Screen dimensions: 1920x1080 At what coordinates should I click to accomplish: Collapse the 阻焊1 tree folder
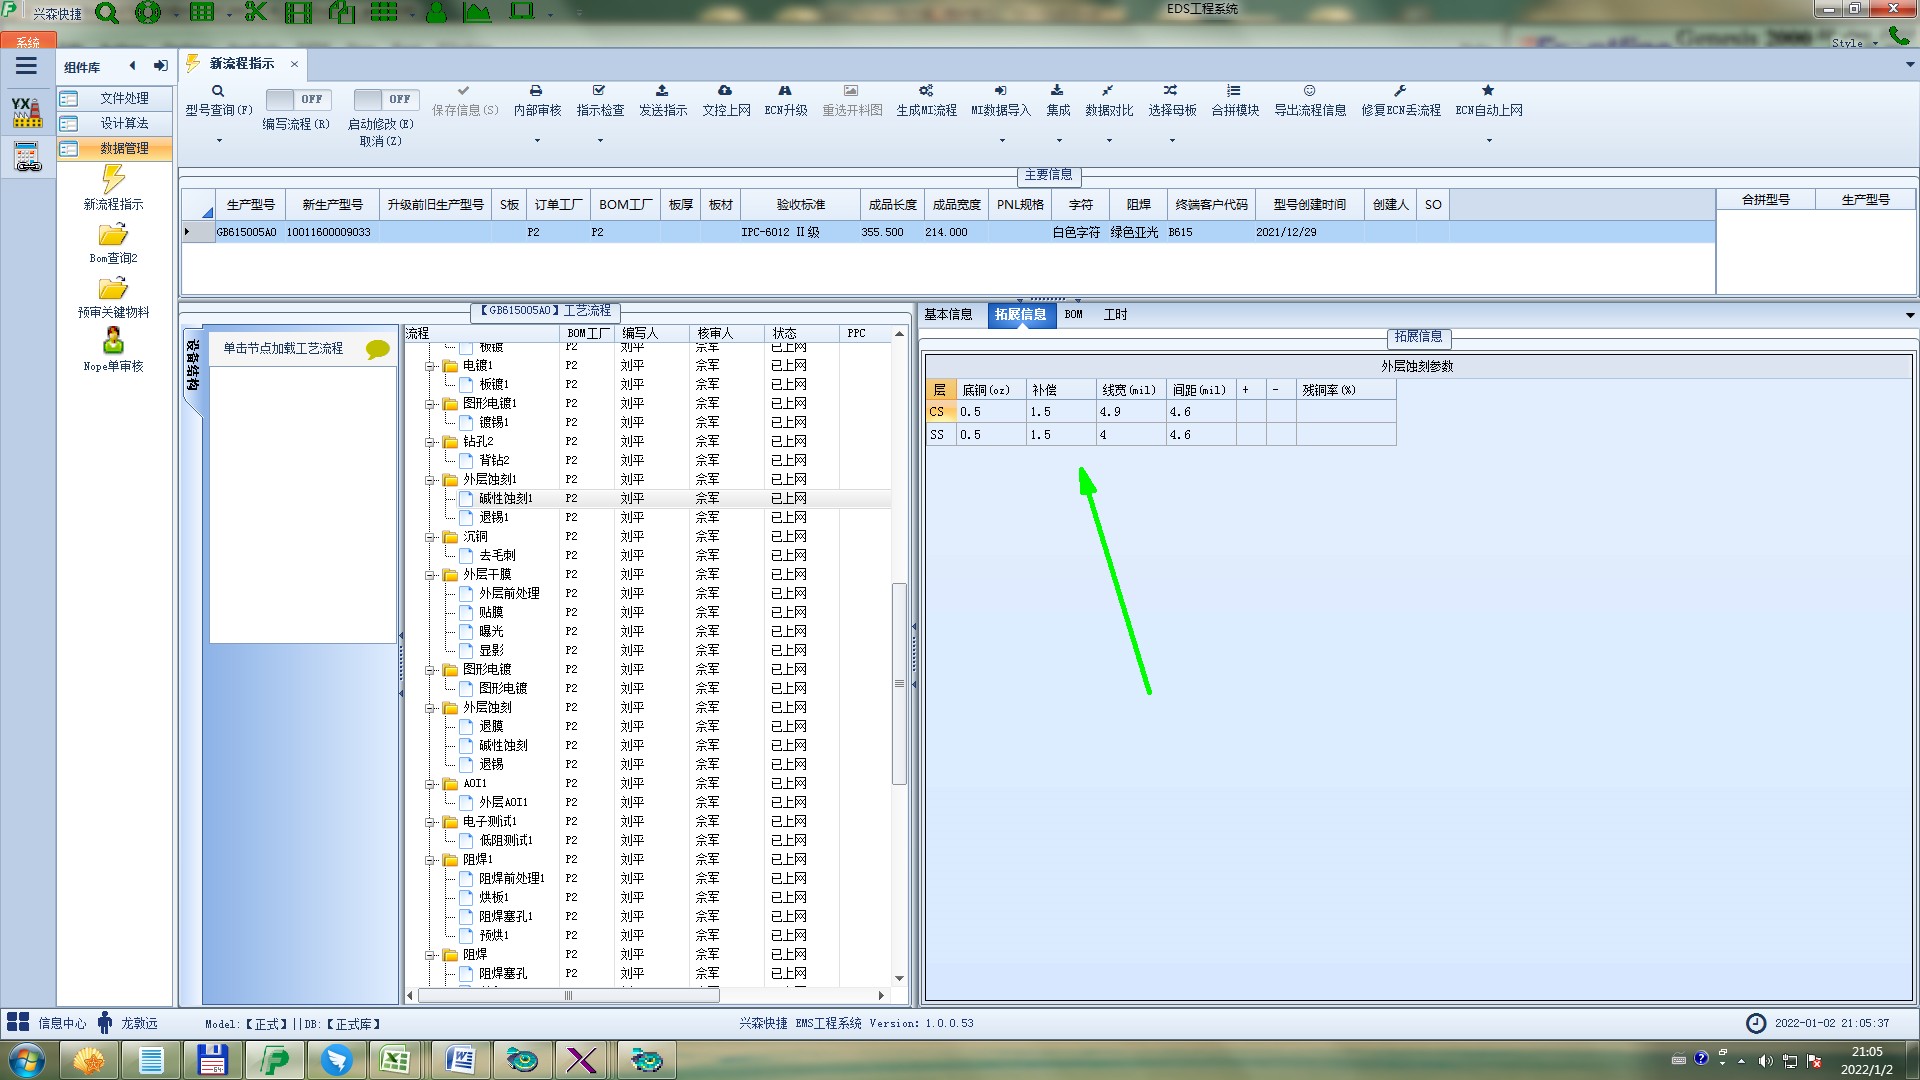pos(430,860)
